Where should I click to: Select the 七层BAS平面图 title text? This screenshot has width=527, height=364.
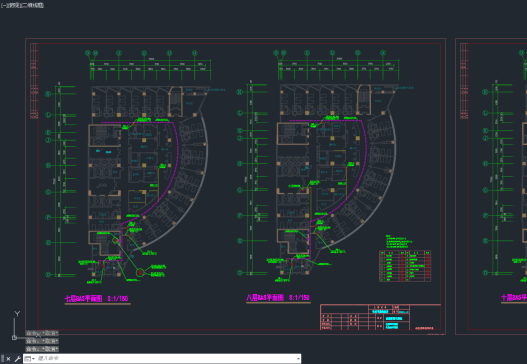[83, 298]
